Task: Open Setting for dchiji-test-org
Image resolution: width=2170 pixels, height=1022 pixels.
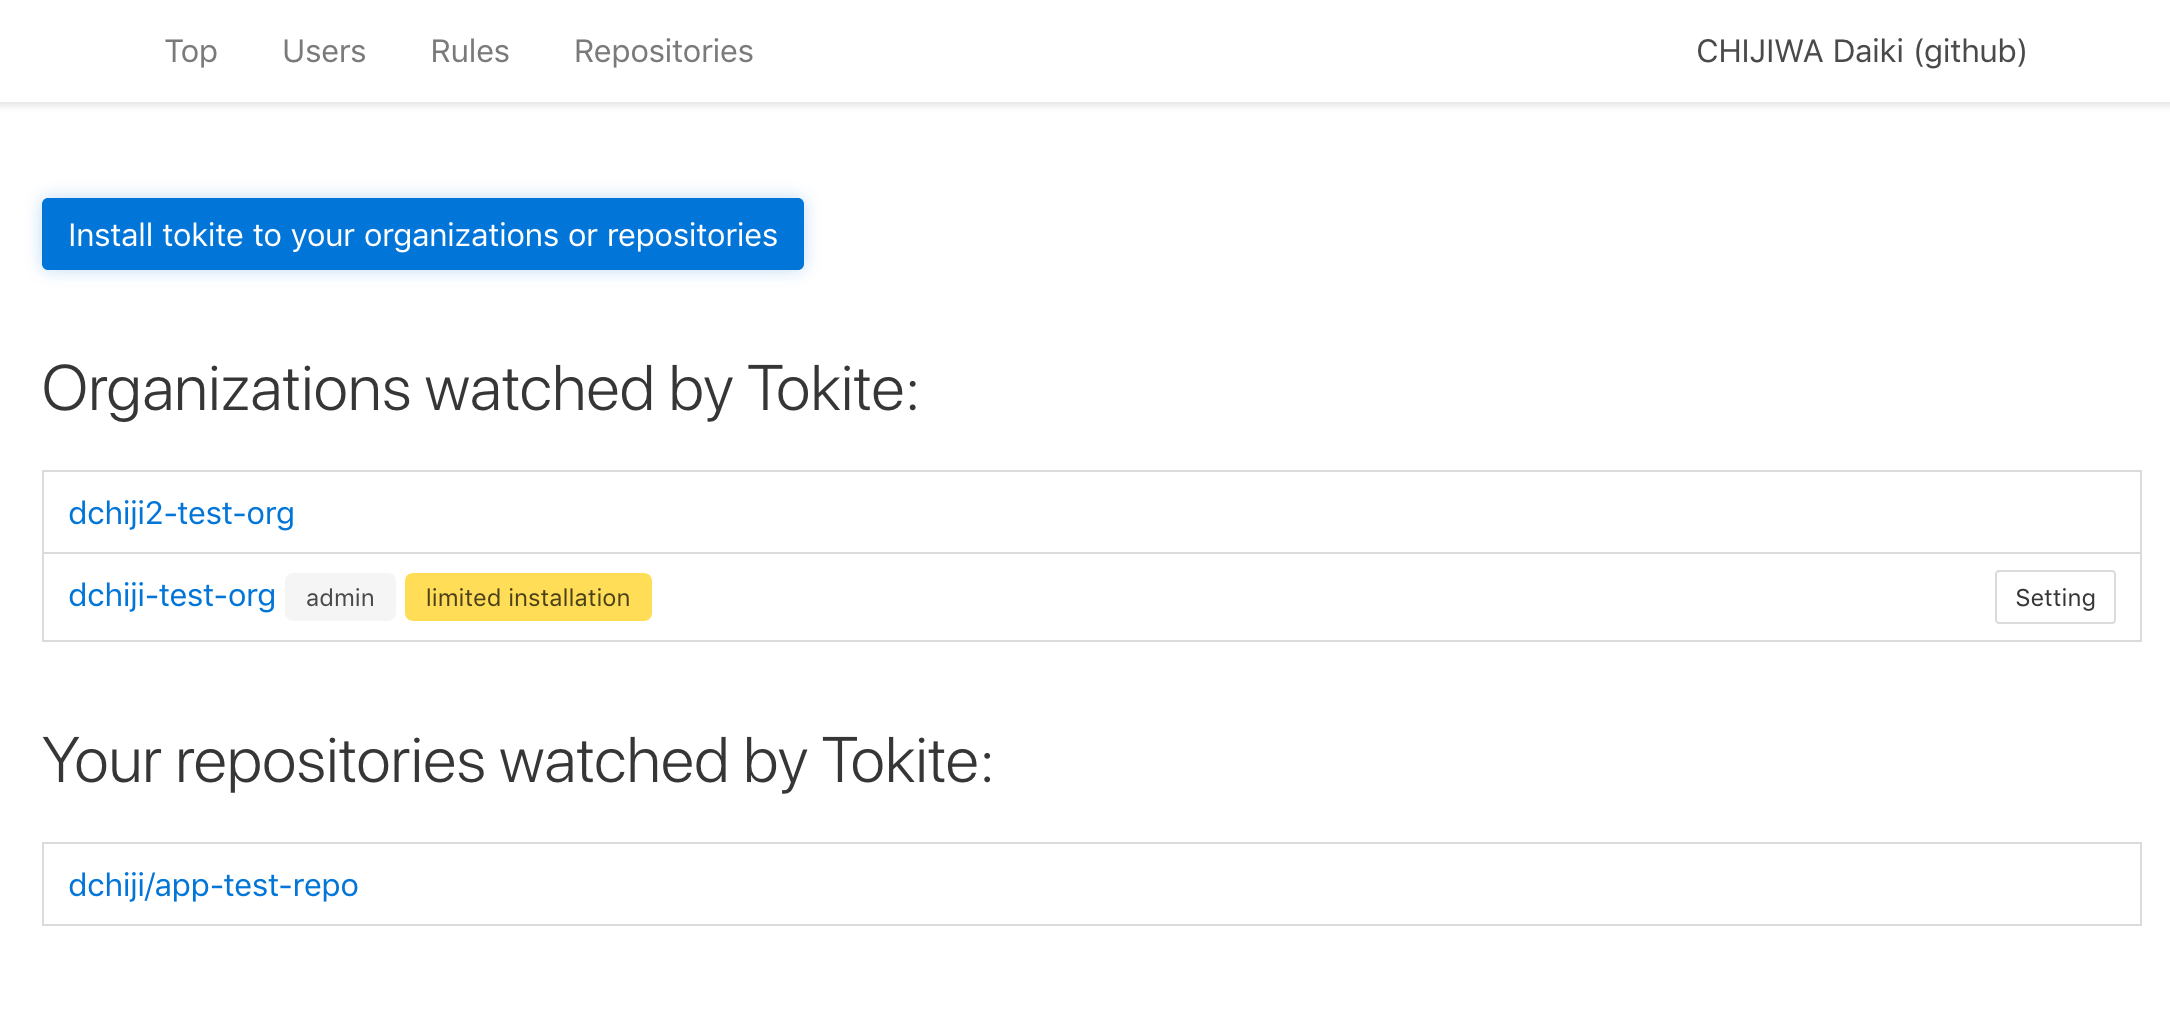Action: click(x=2055, y=597)
